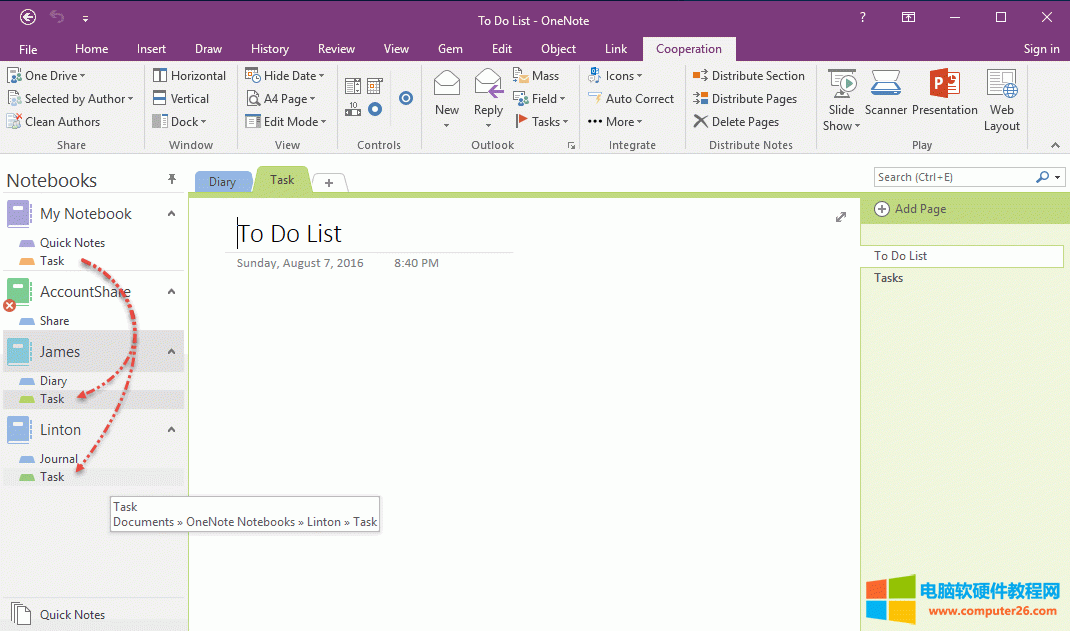1070x631 pixels.
Task: Select the radio button control icon
Action: click(375, 109)
